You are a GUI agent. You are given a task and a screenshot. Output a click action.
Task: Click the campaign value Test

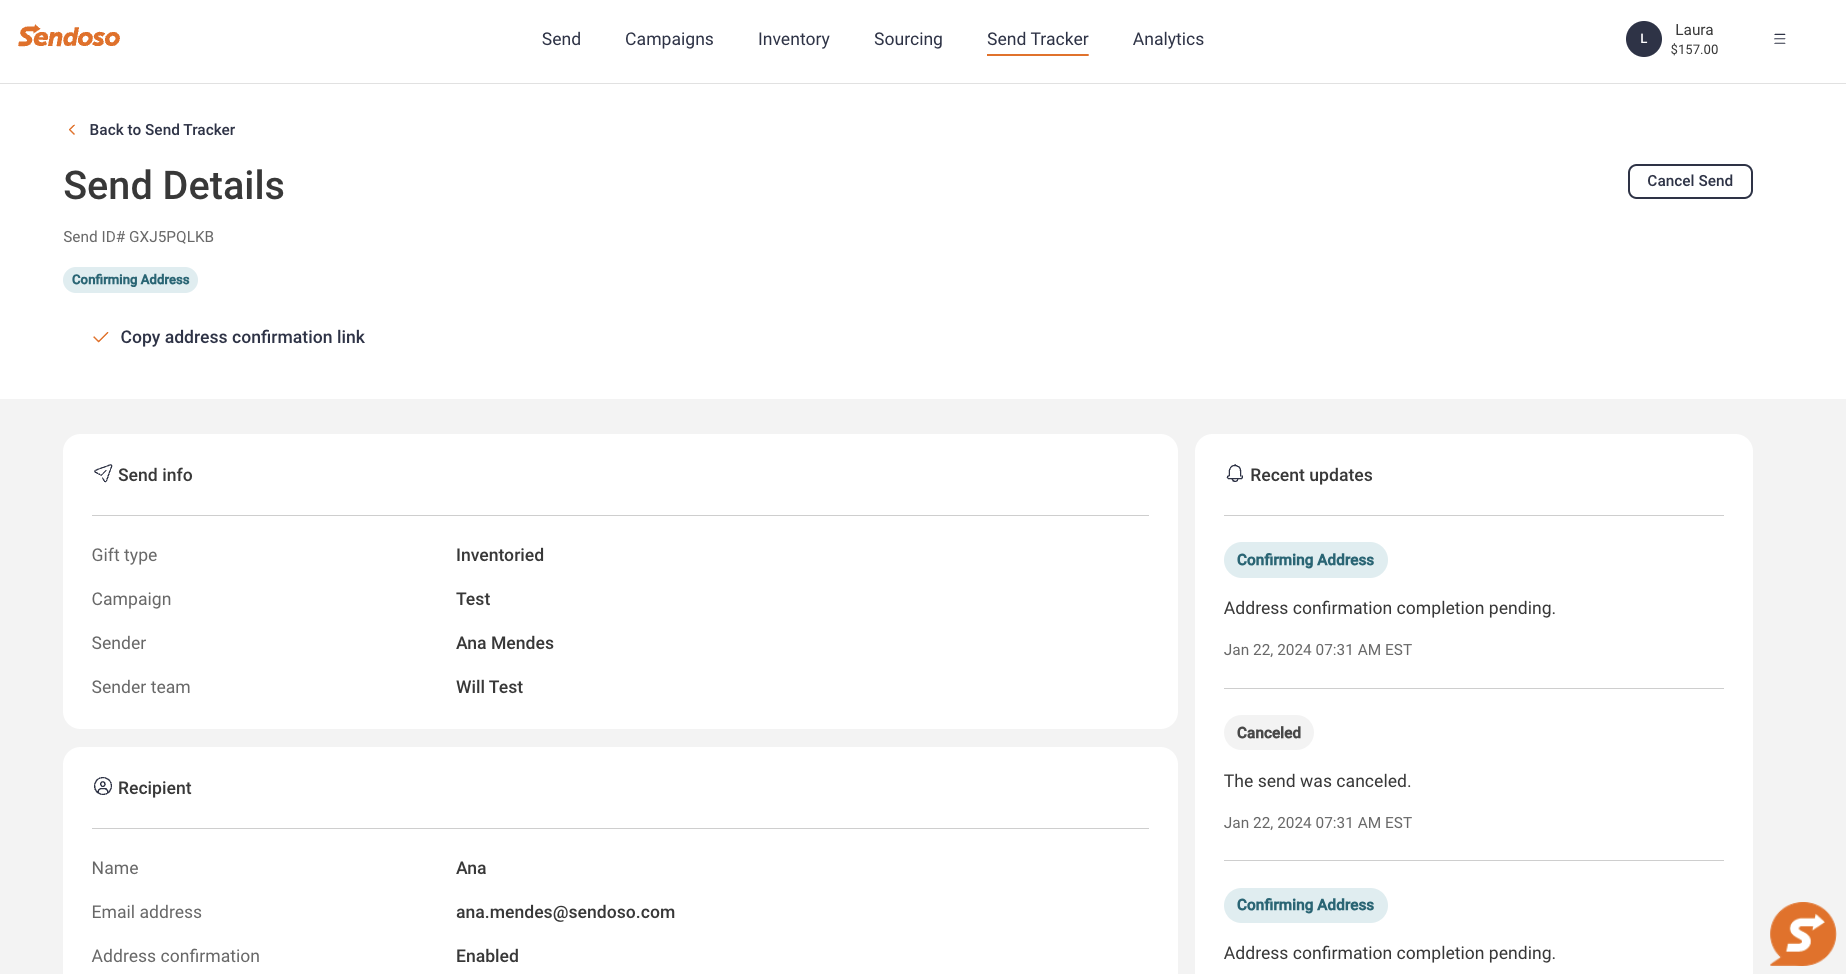click(473, 599)
